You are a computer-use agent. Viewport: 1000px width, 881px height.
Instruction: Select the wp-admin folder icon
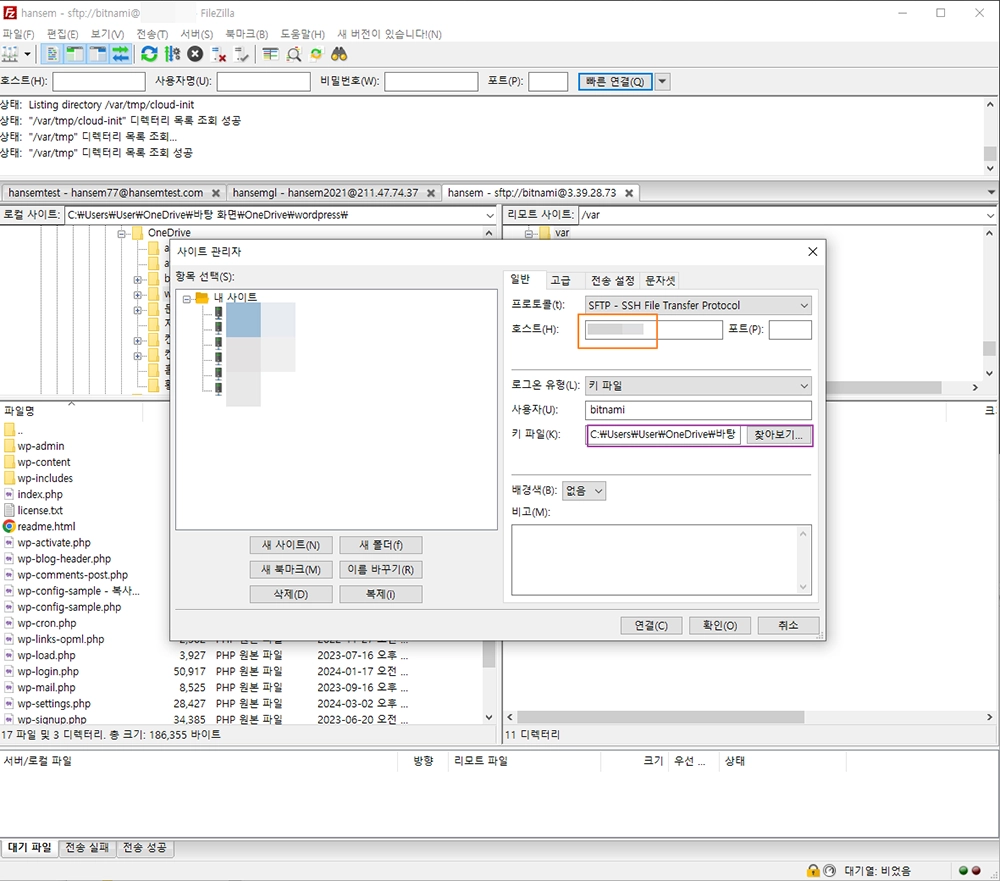point(9,446)
